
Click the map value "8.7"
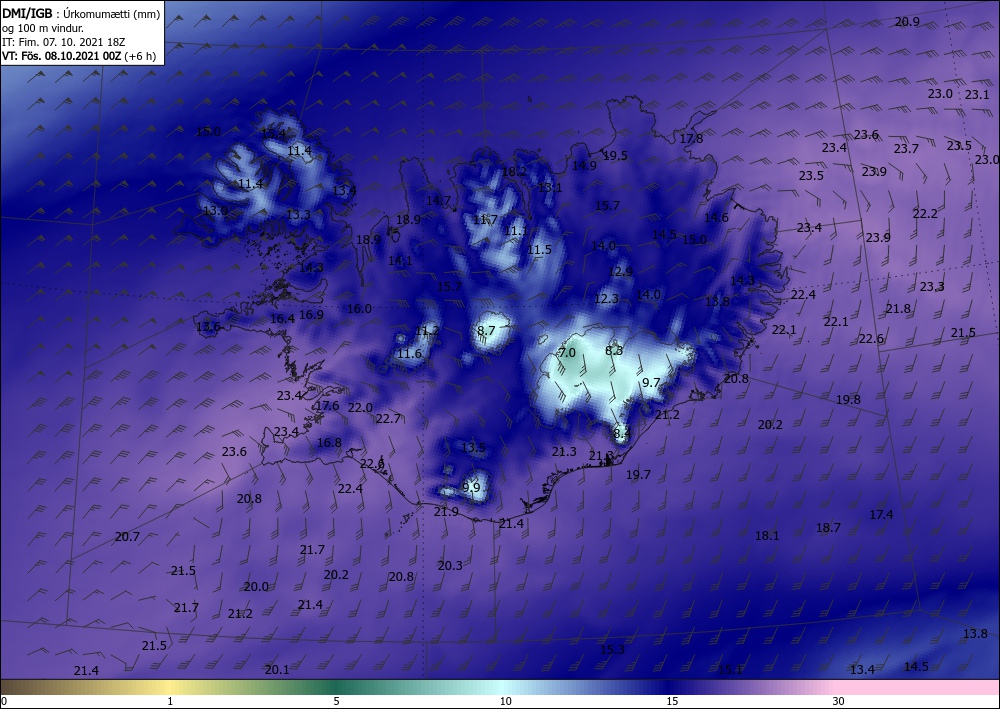coord(486,330)
